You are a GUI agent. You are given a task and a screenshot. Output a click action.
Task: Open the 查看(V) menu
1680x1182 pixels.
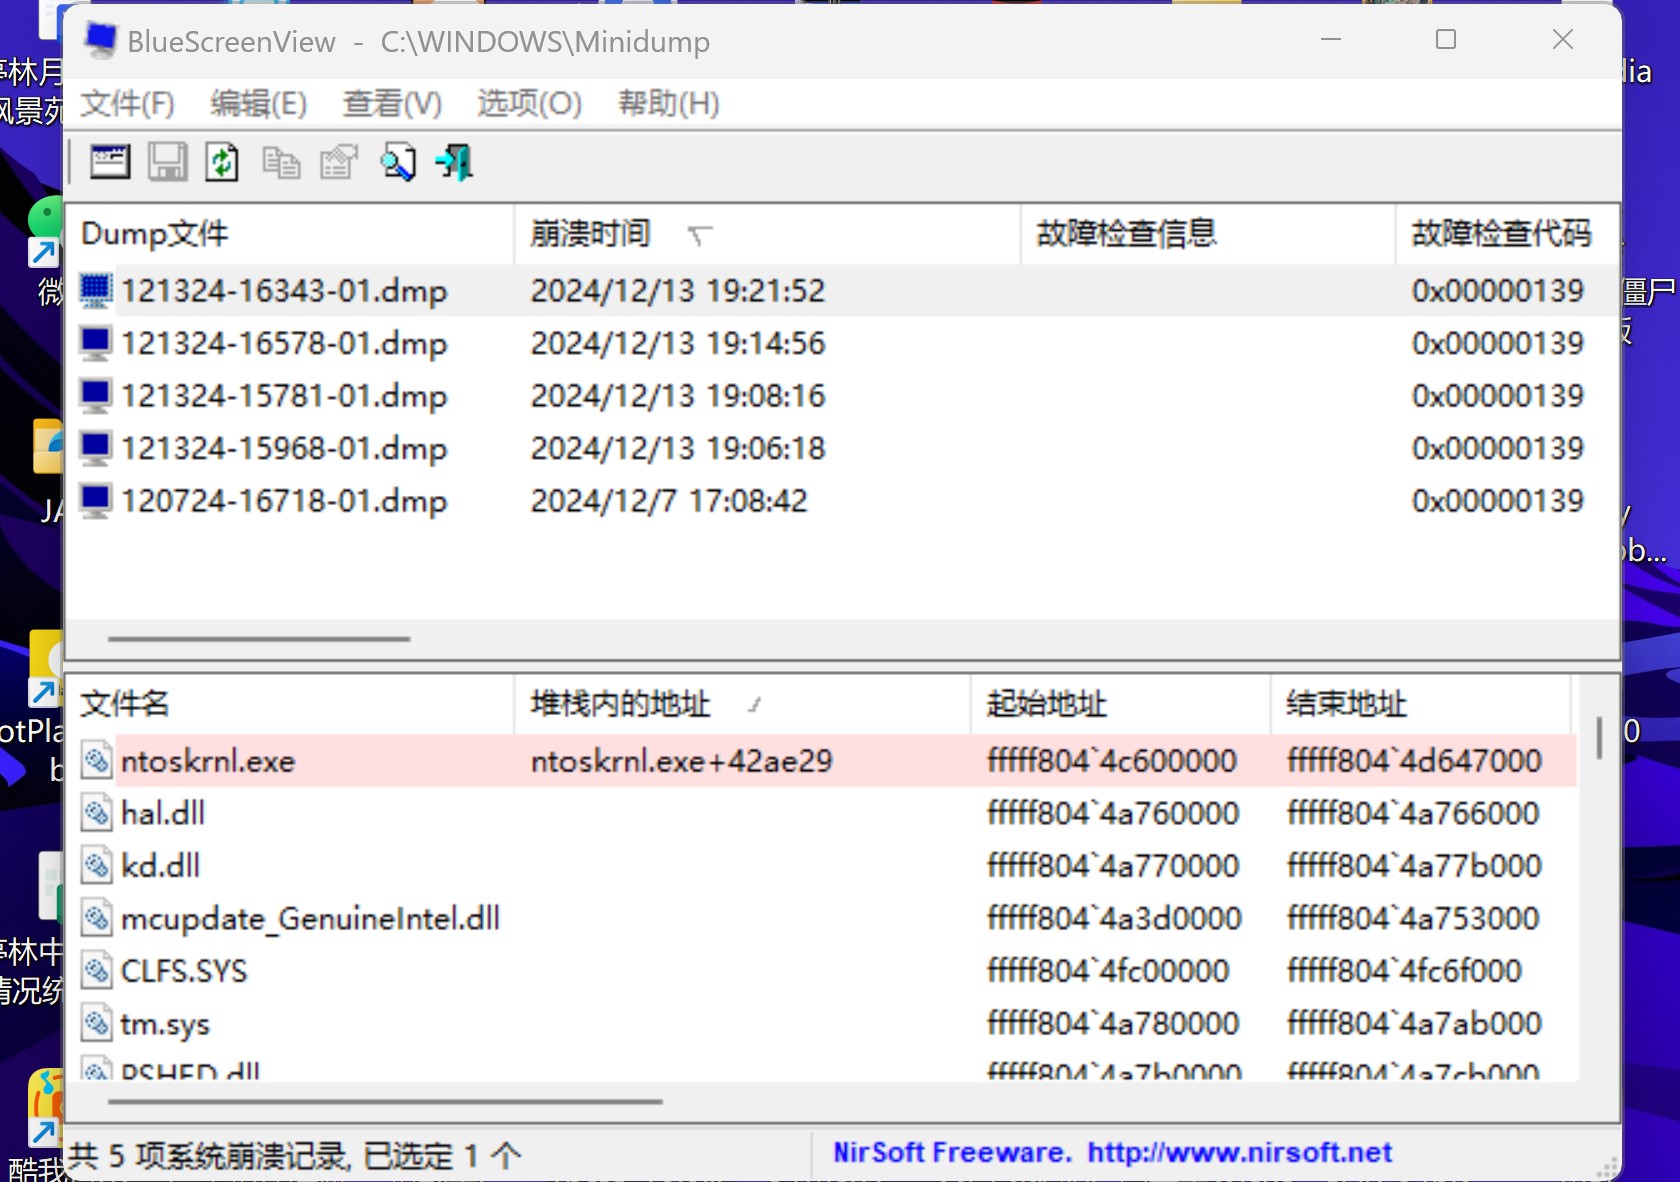pyautogui.click(x=391, y=103)
